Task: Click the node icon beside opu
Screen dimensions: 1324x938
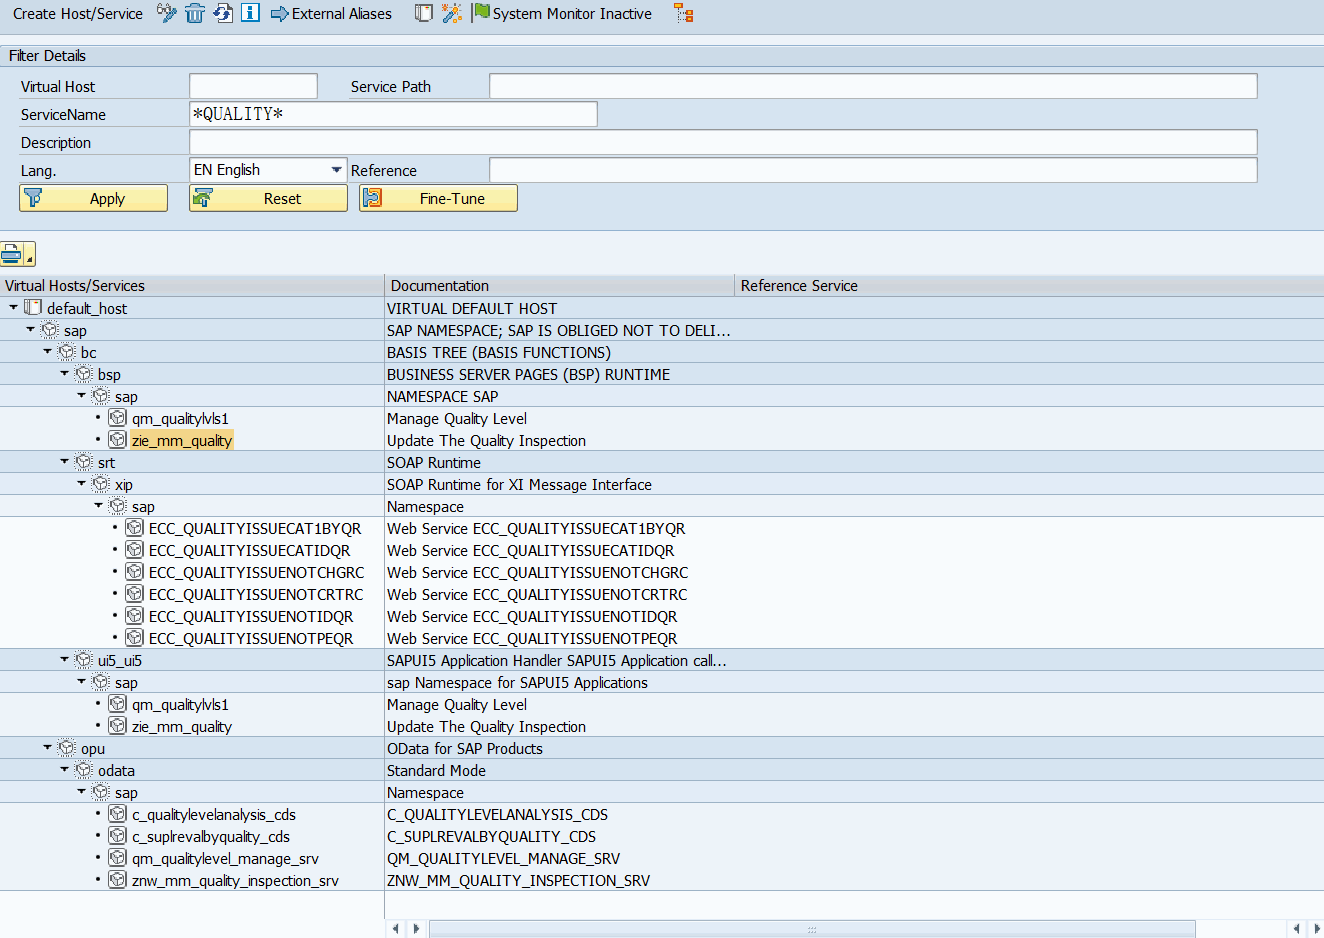Action: 67,748
